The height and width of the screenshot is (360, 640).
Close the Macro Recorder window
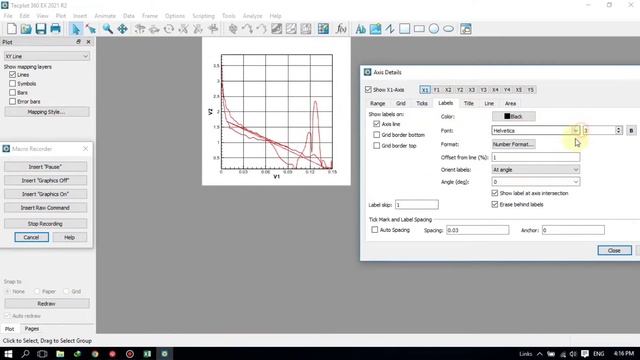pos(85,149)
